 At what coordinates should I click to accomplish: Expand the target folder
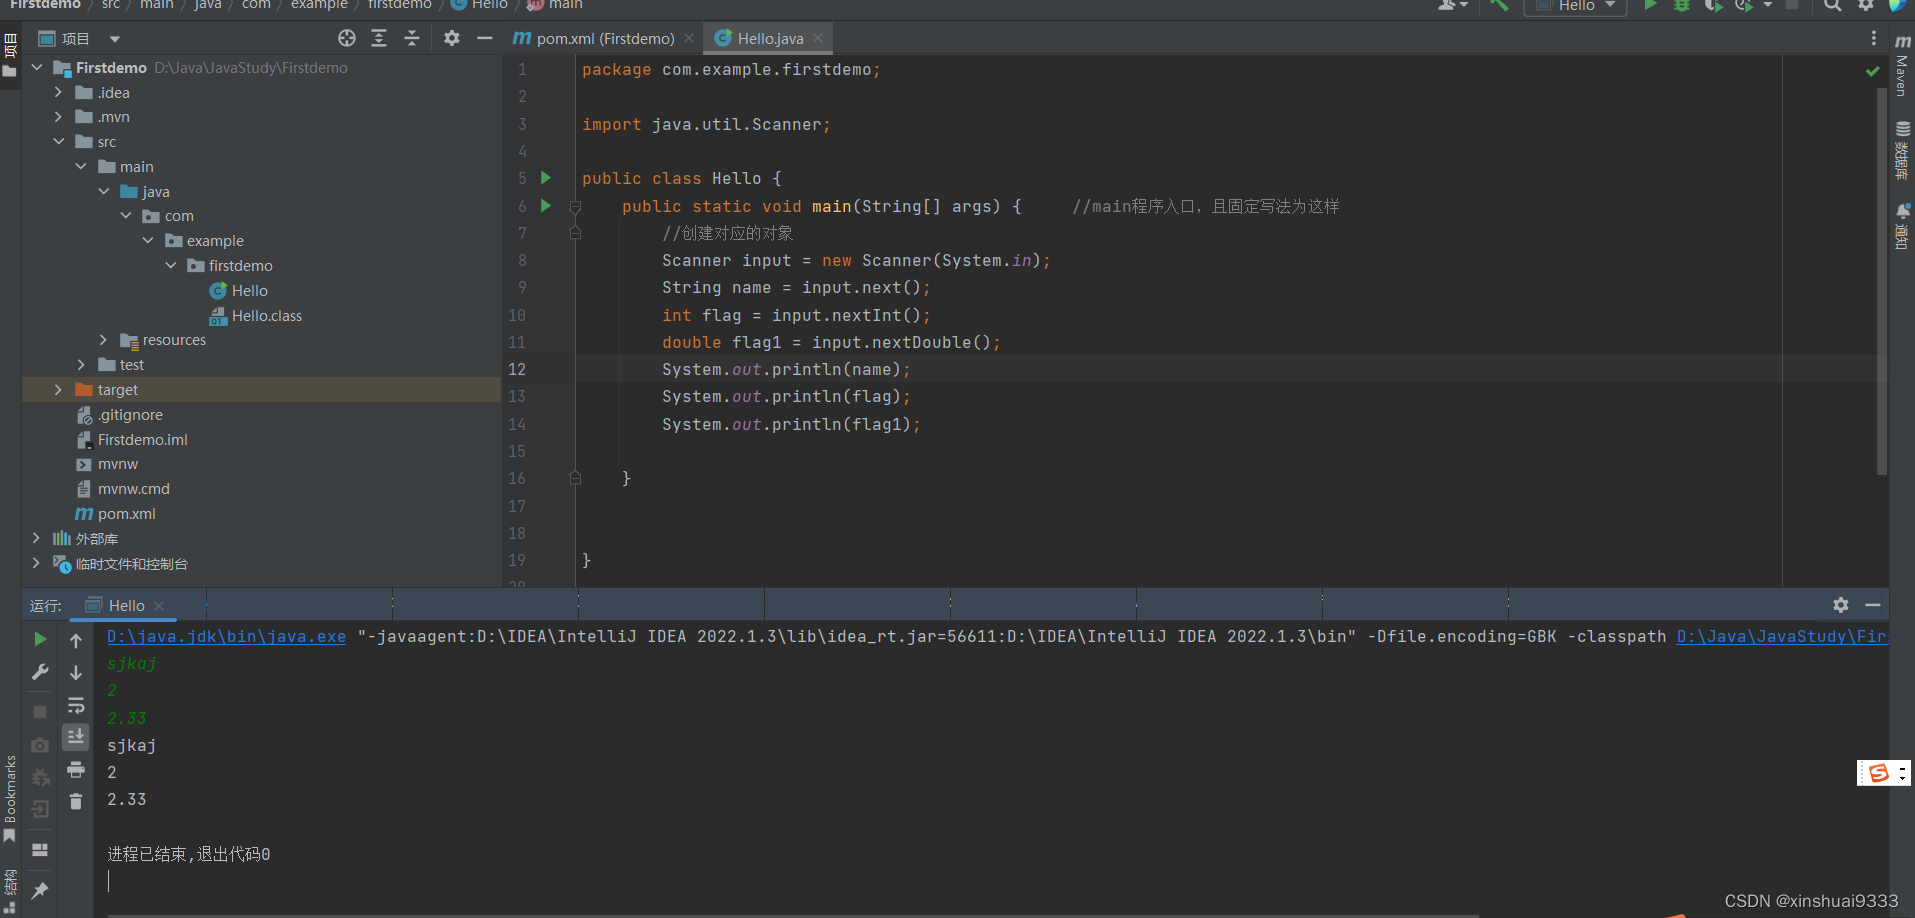[58, 390]
